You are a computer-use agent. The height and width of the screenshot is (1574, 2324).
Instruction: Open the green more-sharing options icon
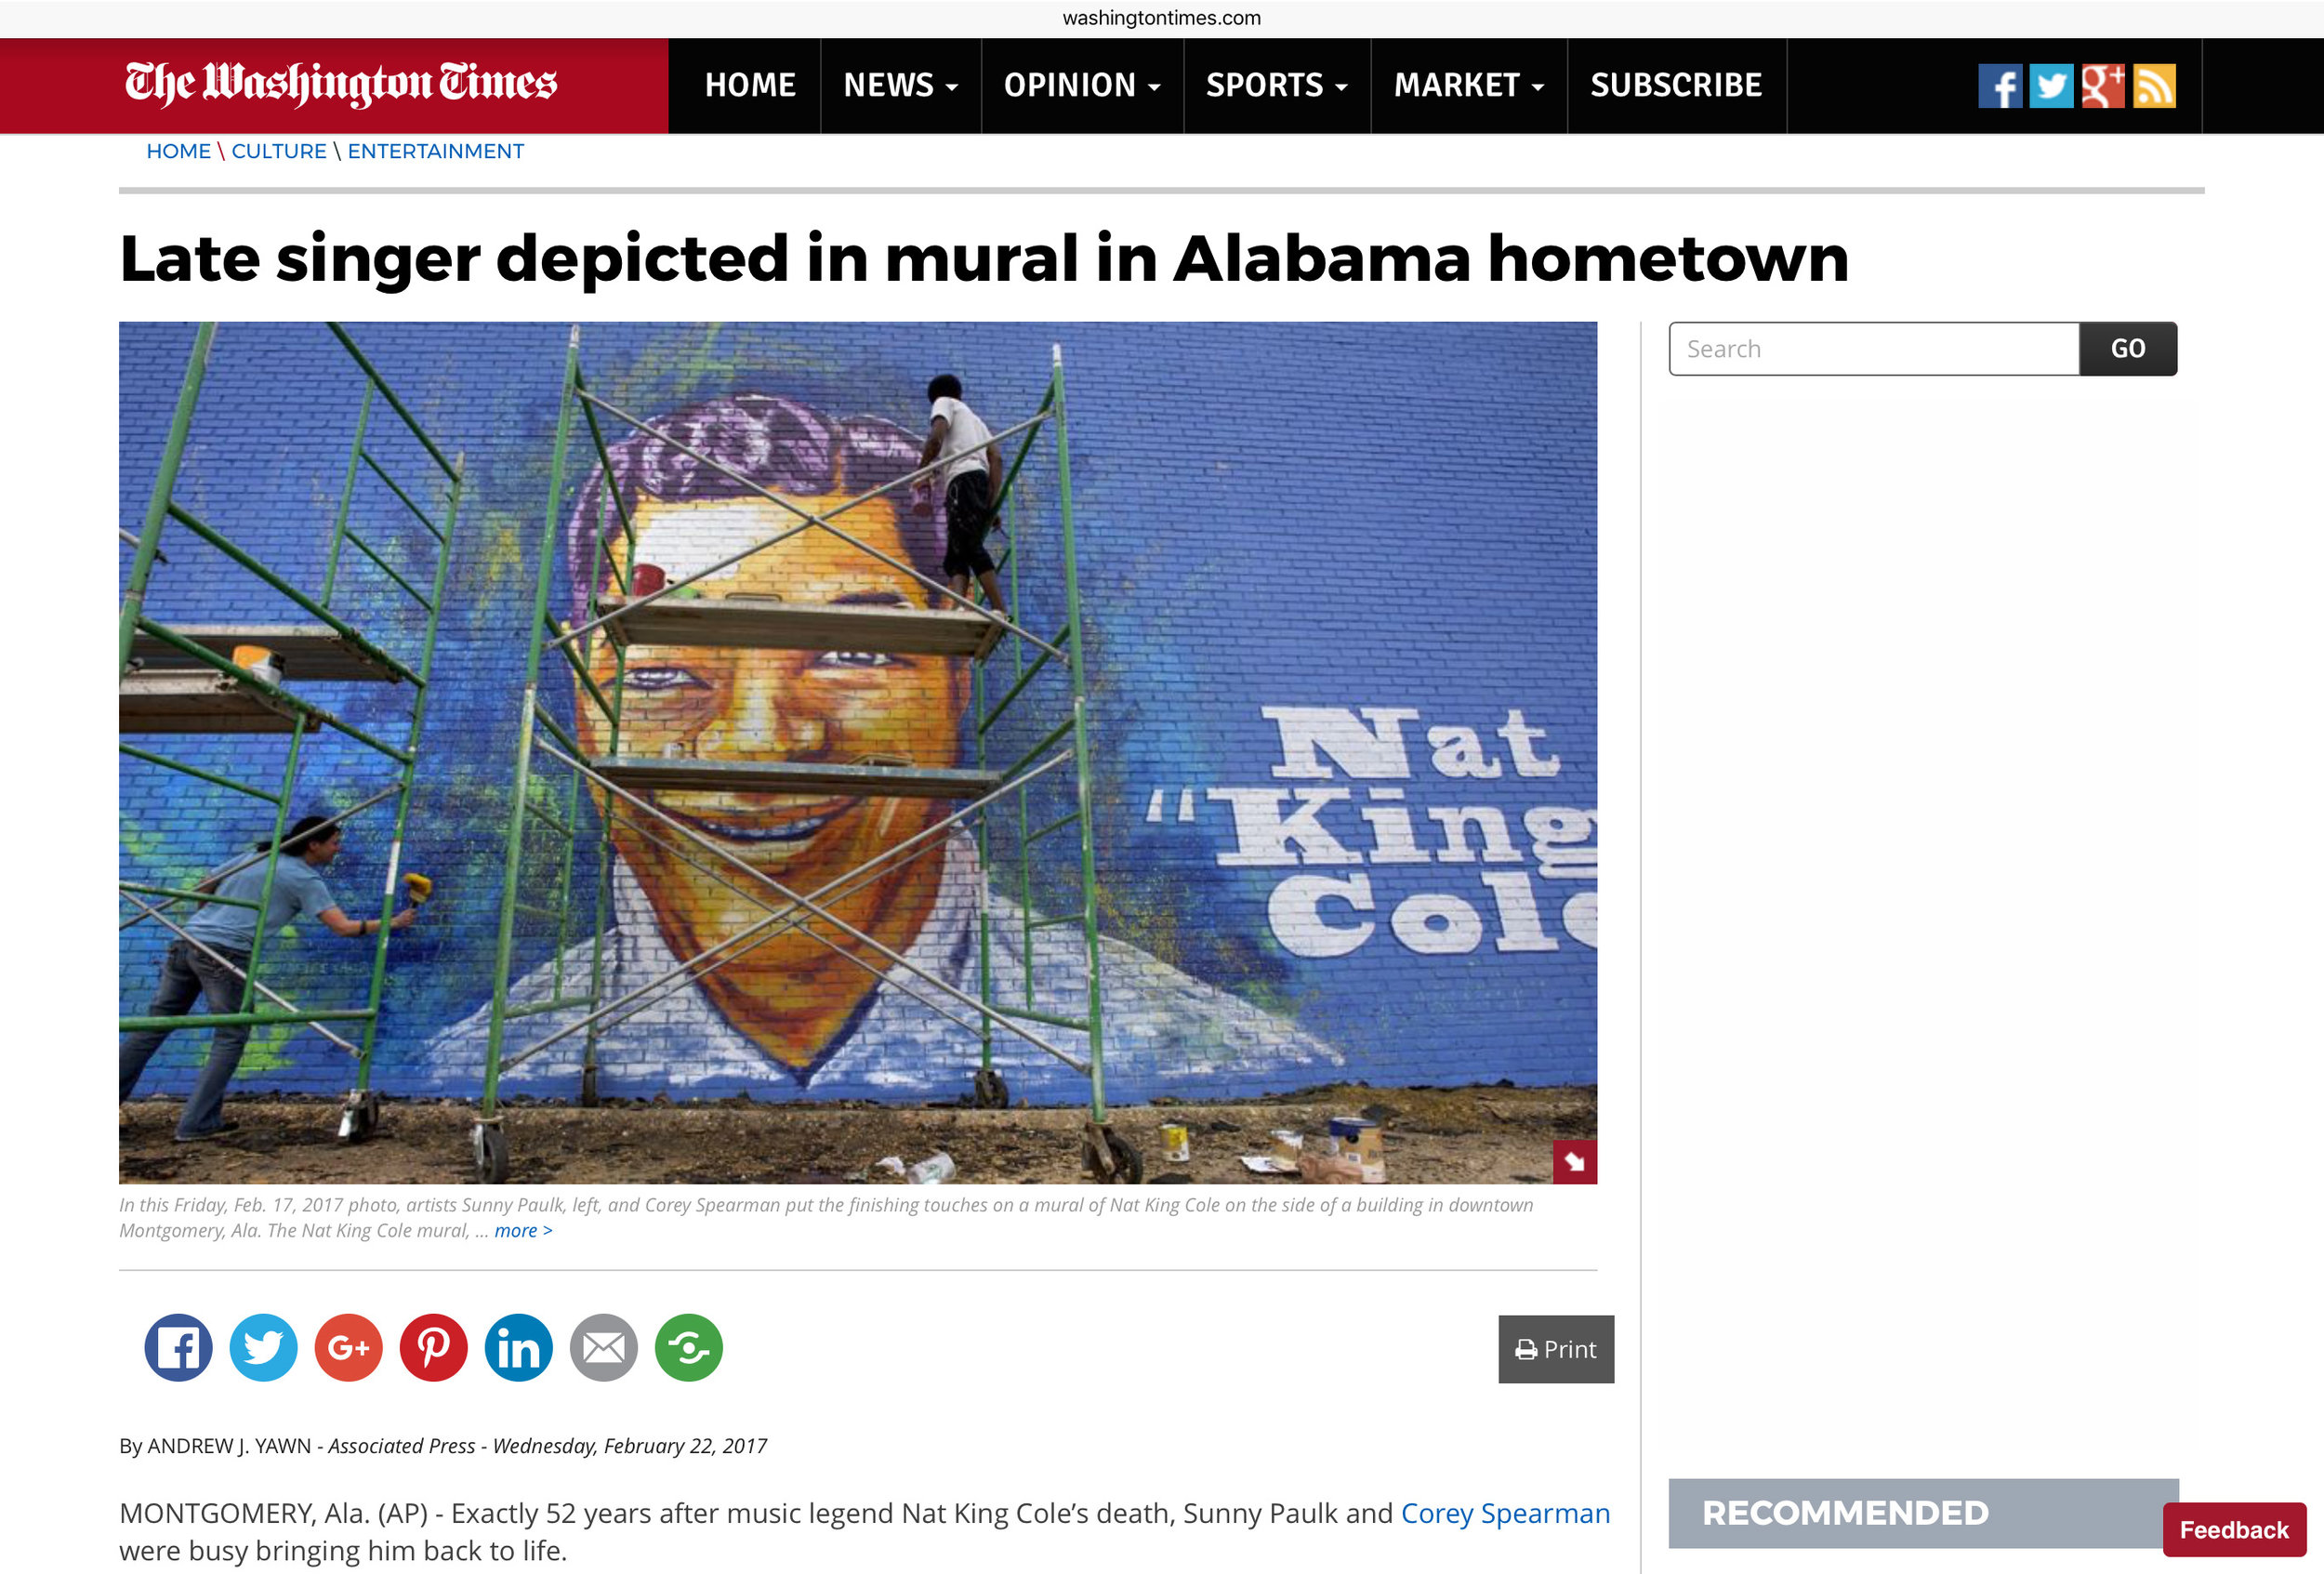pyautogui.click(x=689, y=1348)
